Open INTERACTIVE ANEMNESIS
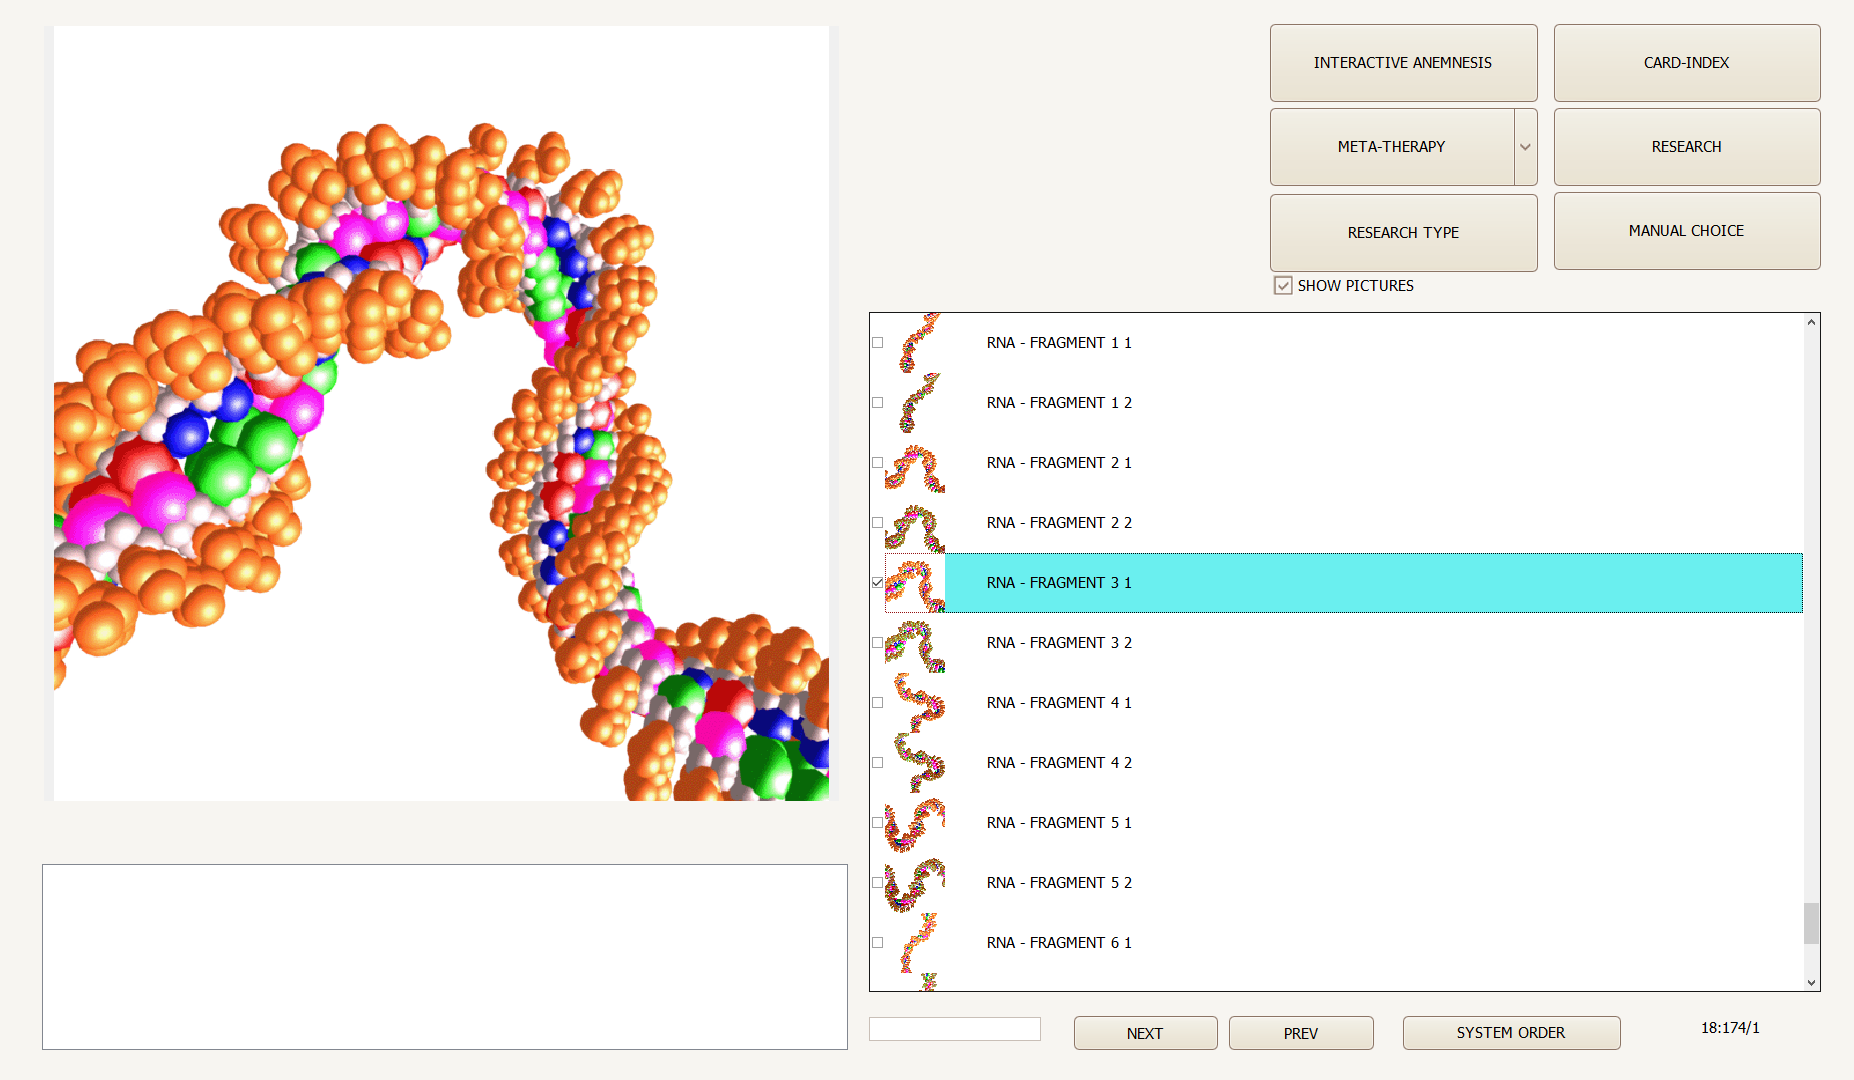 (x=1403, y=63)
